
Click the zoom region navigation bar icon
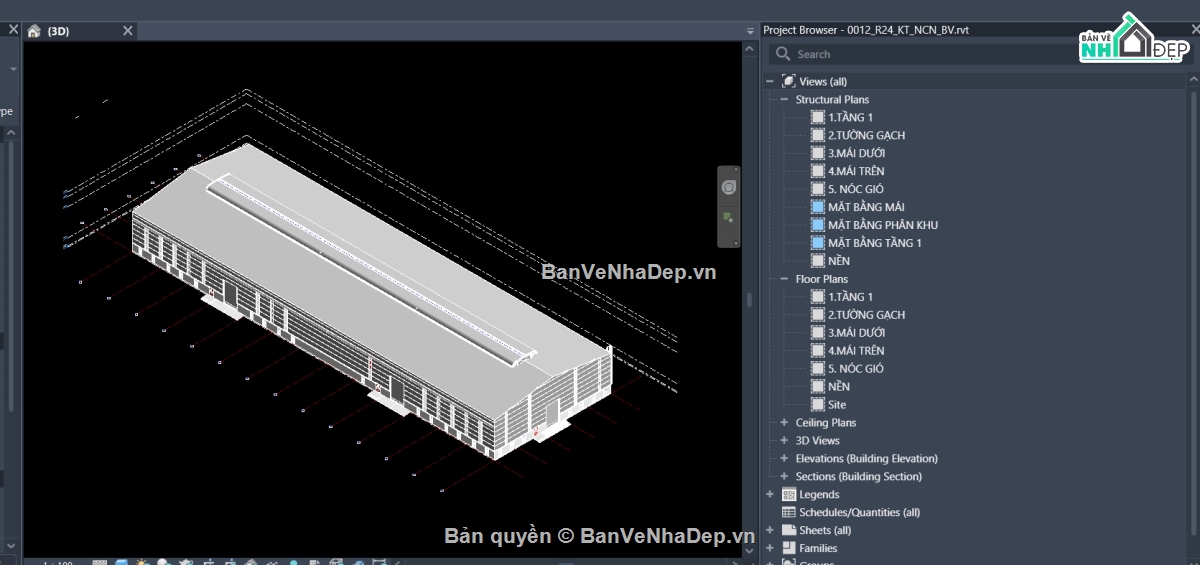click(x=729, y=217)
